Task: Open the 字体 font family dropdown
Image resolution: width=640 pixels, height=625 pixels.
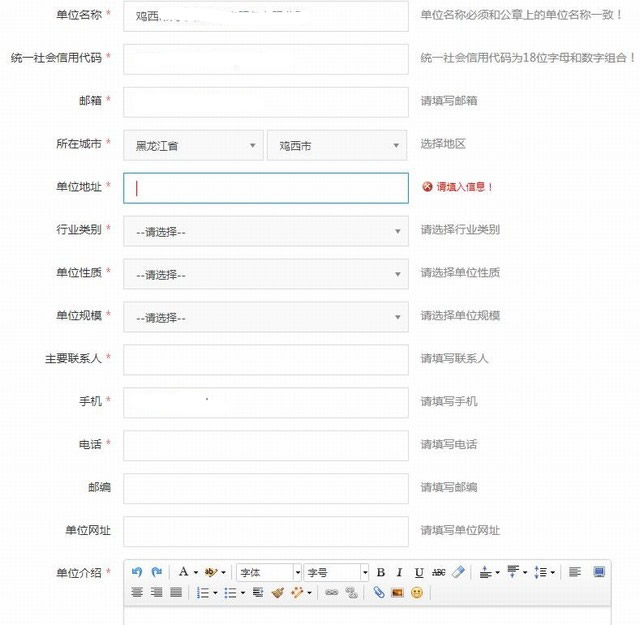Action: pyautogui.click(x=268, y=572)
